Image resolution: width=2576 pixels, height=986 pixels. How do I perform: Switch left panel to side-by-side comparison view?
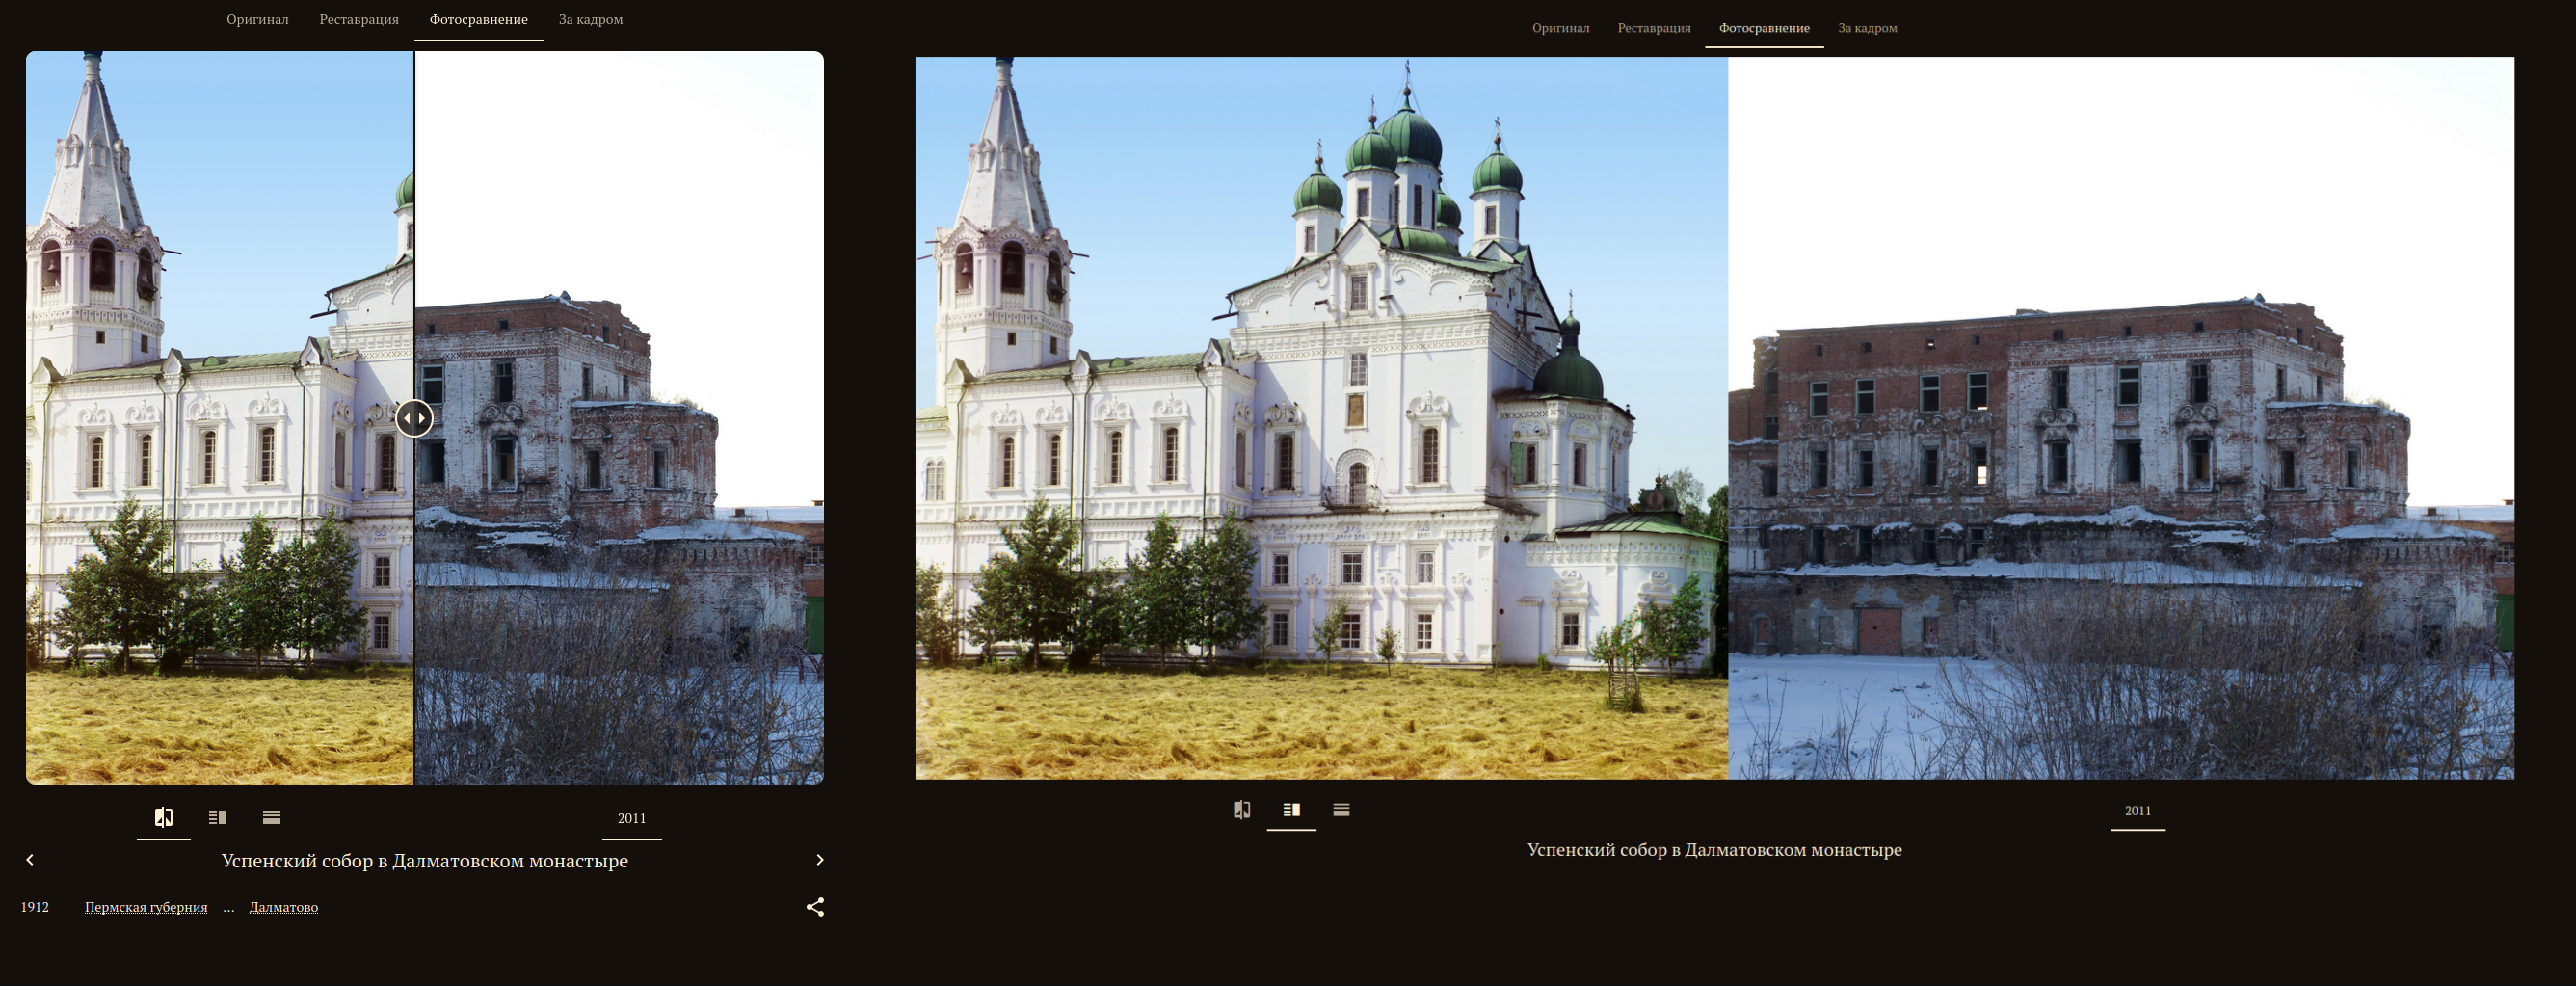(218, 817)
